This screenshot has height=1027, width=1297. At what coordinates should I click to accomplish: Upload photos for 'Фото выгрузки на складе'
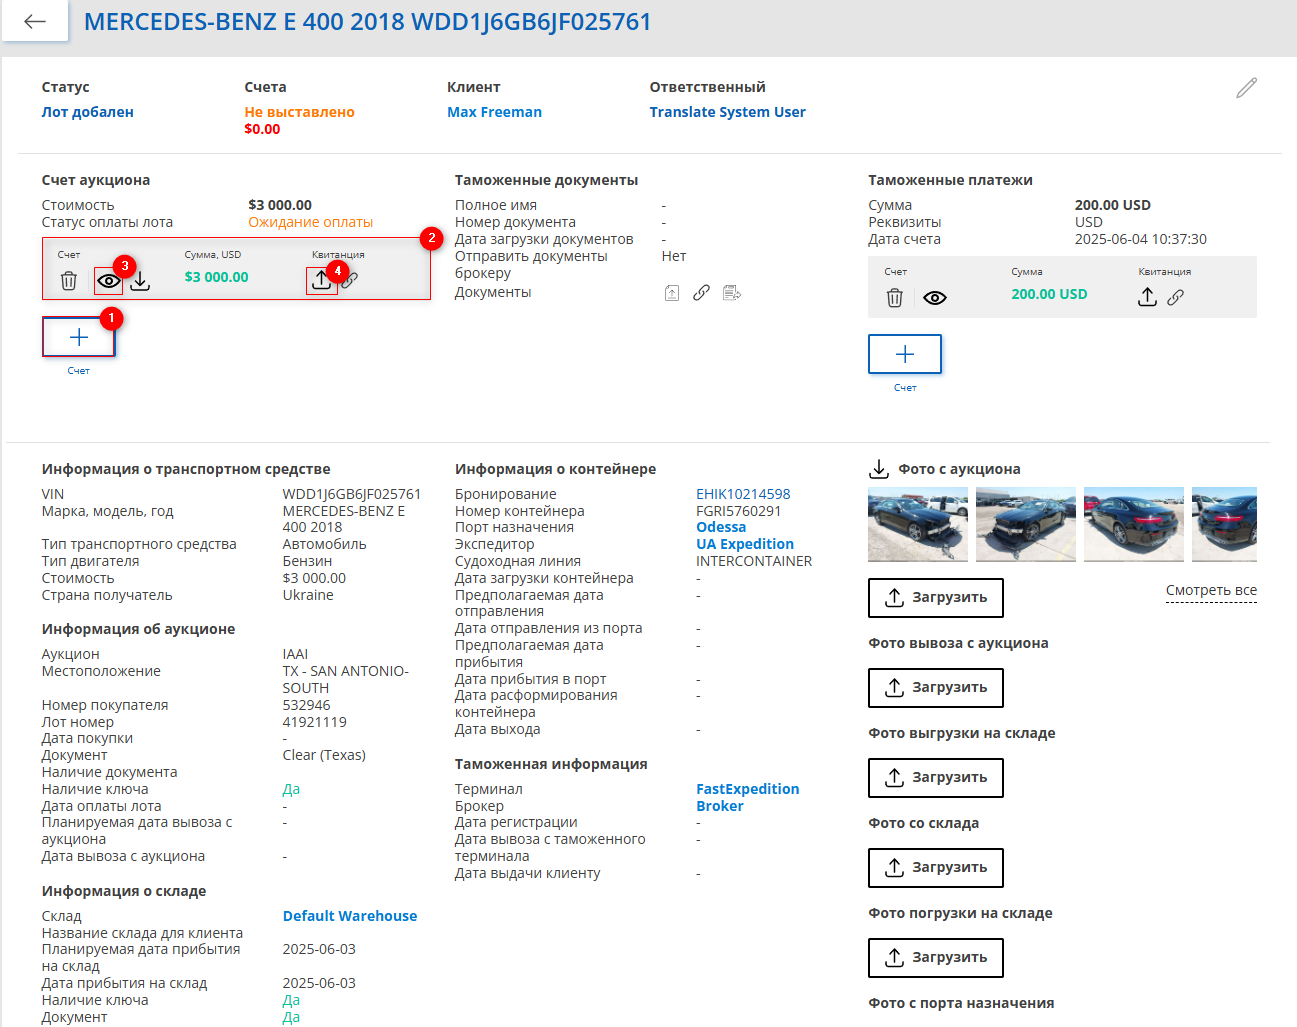pyautogui.click(x=936, y=778)
